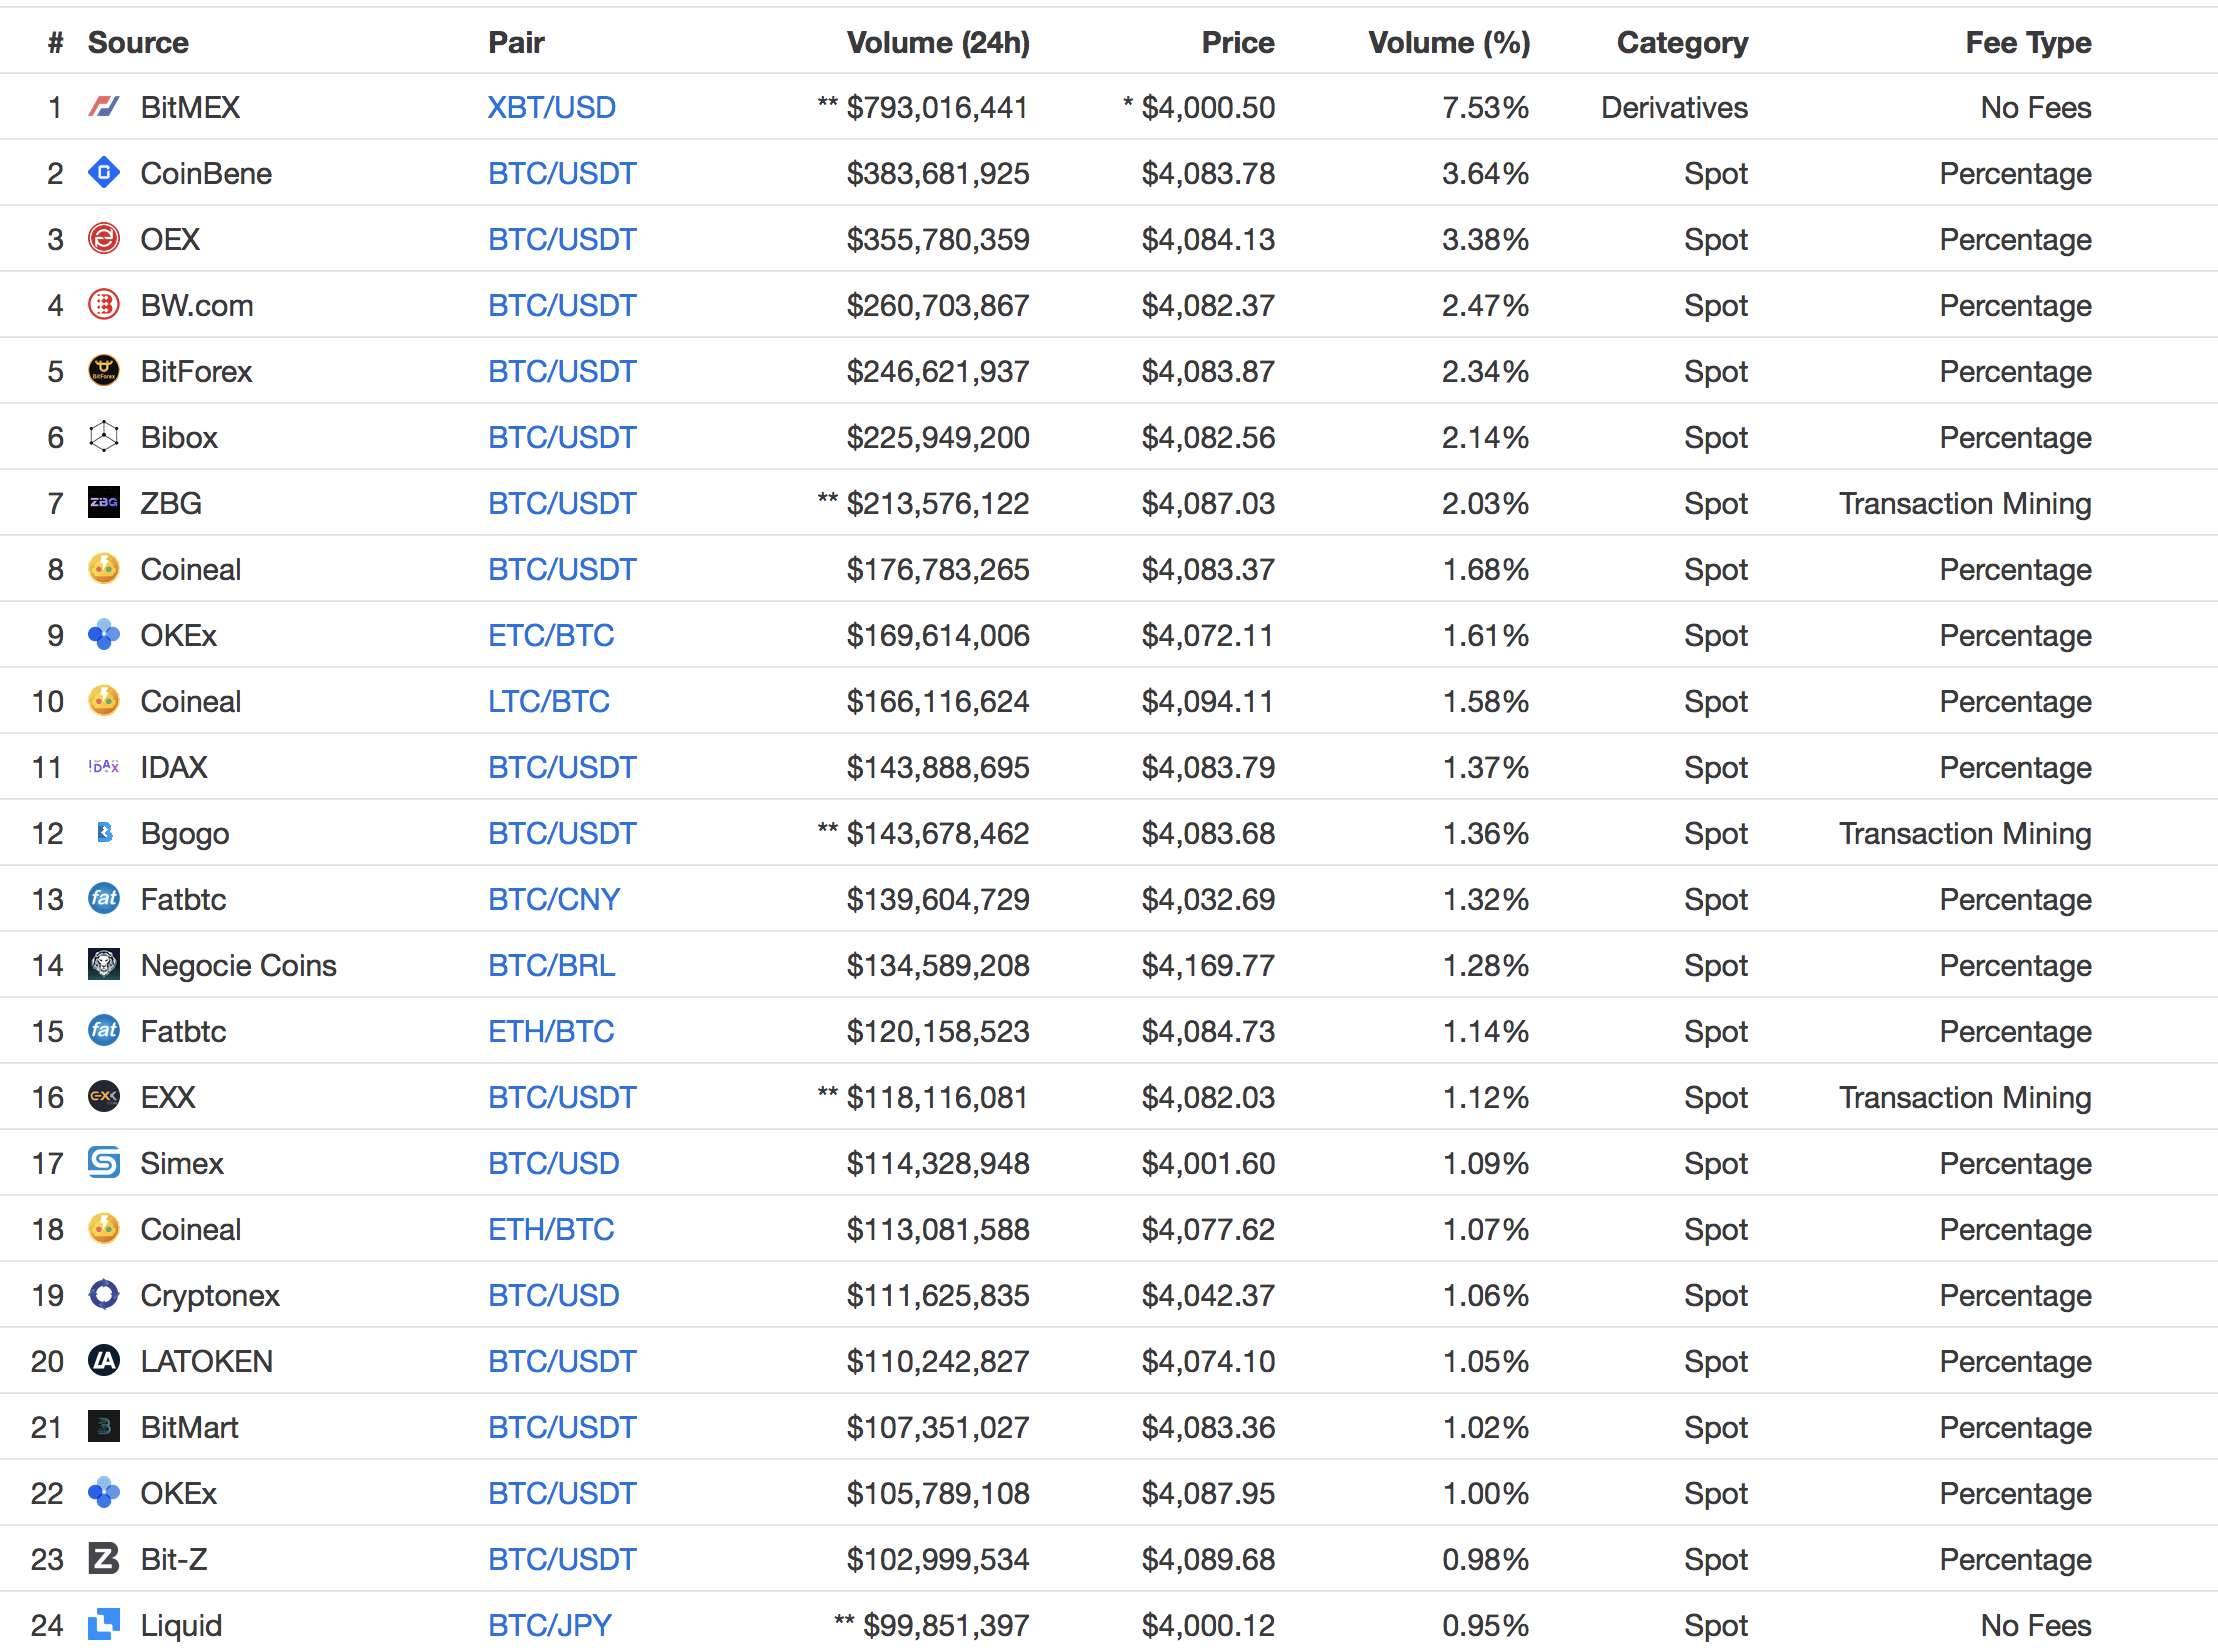Click the Negocie Coins logo icon
The image size is (2218, 1648).
click(104, 964)
